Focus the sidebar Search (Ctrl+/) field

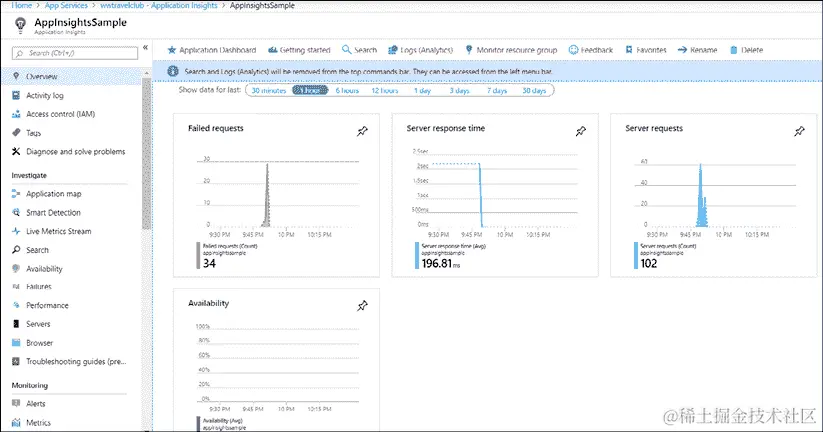75,53
